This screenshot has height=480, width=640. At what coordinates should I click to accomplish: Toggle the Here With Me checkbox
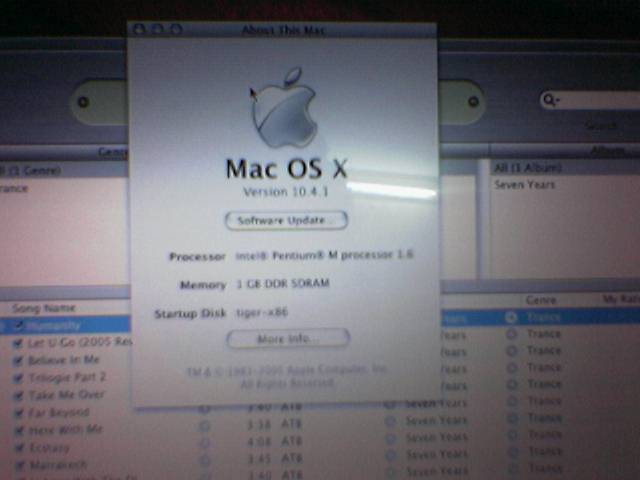[x=18, y=431]
